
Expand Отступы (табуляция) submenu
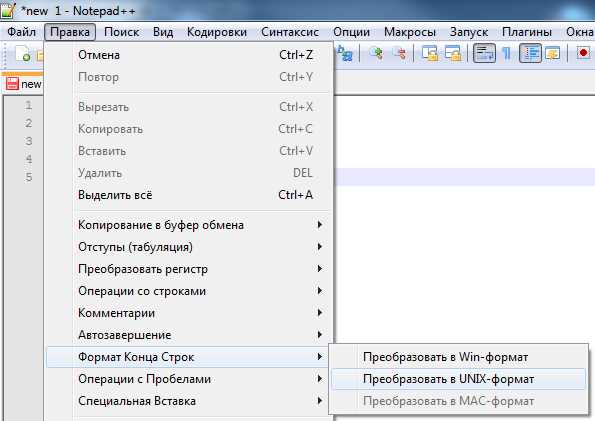pyautogui.click(x=189, y=247)
